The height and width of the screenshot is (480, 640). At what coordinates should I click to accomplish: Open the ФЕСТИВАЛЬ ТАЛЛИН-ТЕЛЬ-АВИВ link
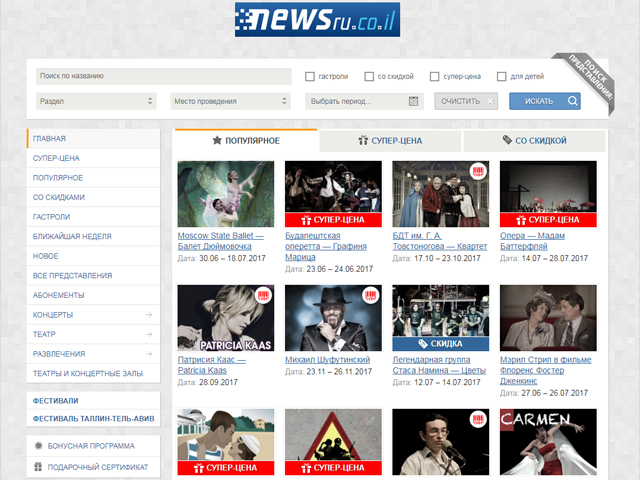(93, 418)
